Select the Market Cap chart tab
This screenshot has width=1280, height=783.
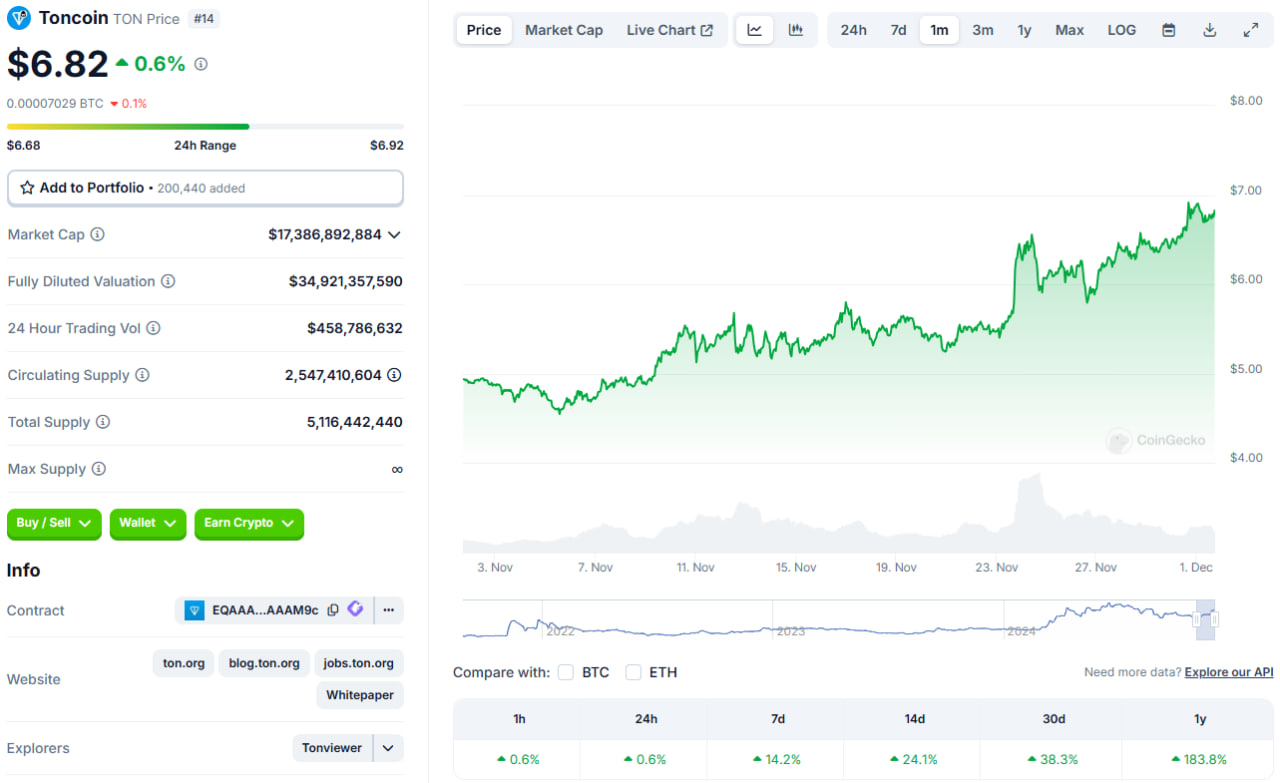pos(564,30)
